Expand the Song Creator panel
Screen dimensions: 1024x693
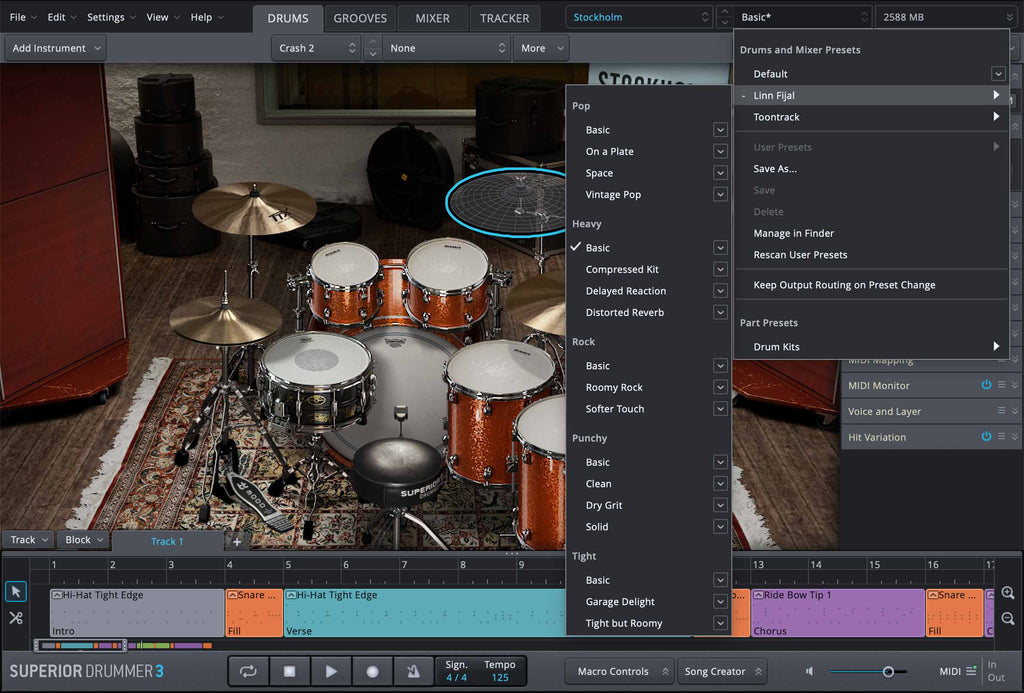tap(721, 671)
